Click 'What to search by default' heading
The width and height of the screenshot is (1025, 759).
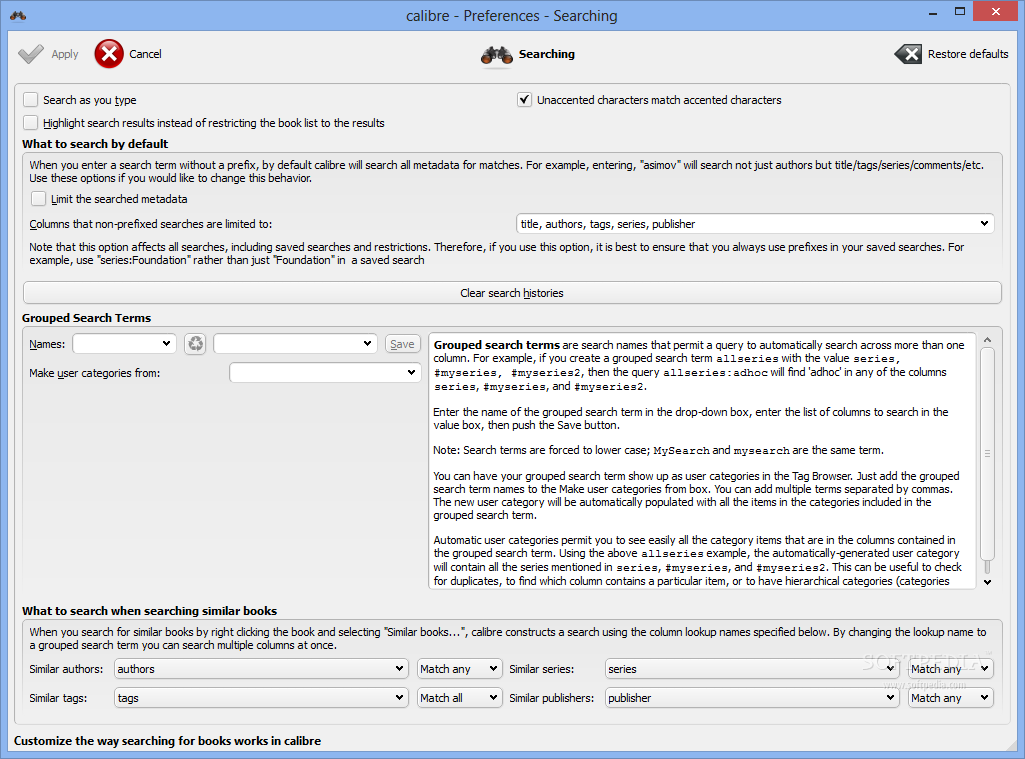tap(95, 144)
